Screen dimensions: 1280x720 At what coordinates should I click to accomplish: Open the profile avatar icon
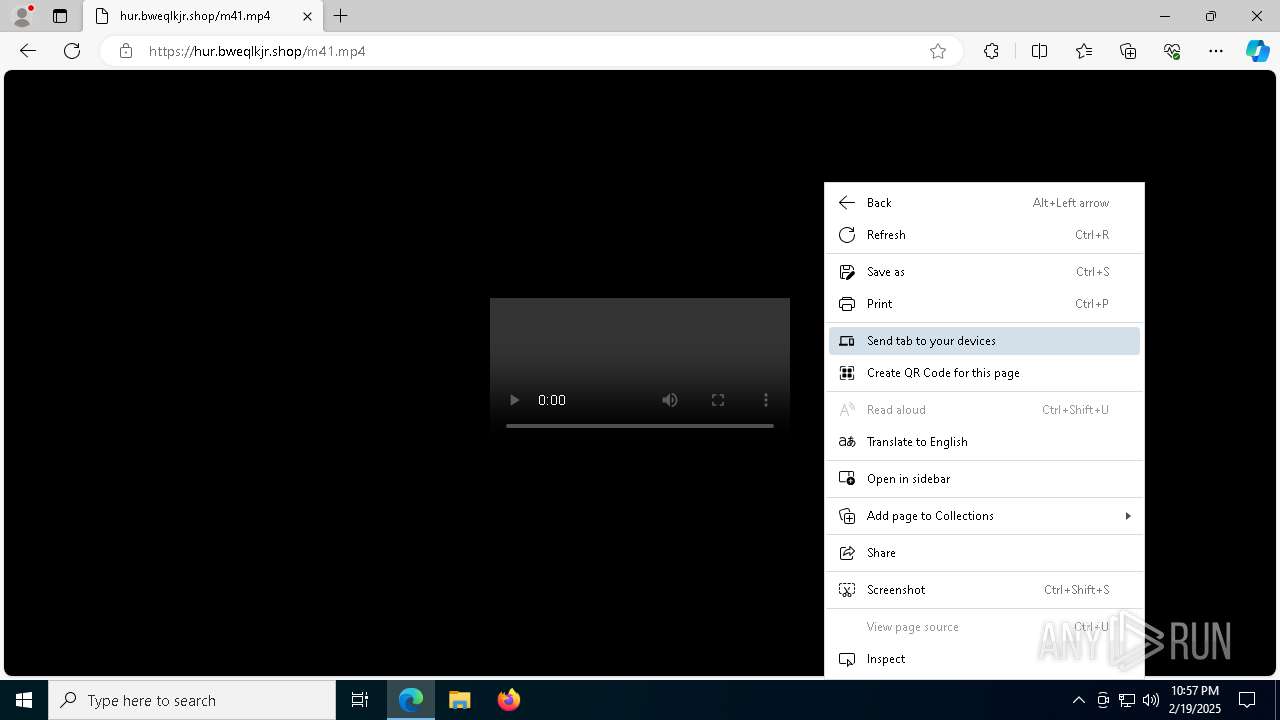22,16
